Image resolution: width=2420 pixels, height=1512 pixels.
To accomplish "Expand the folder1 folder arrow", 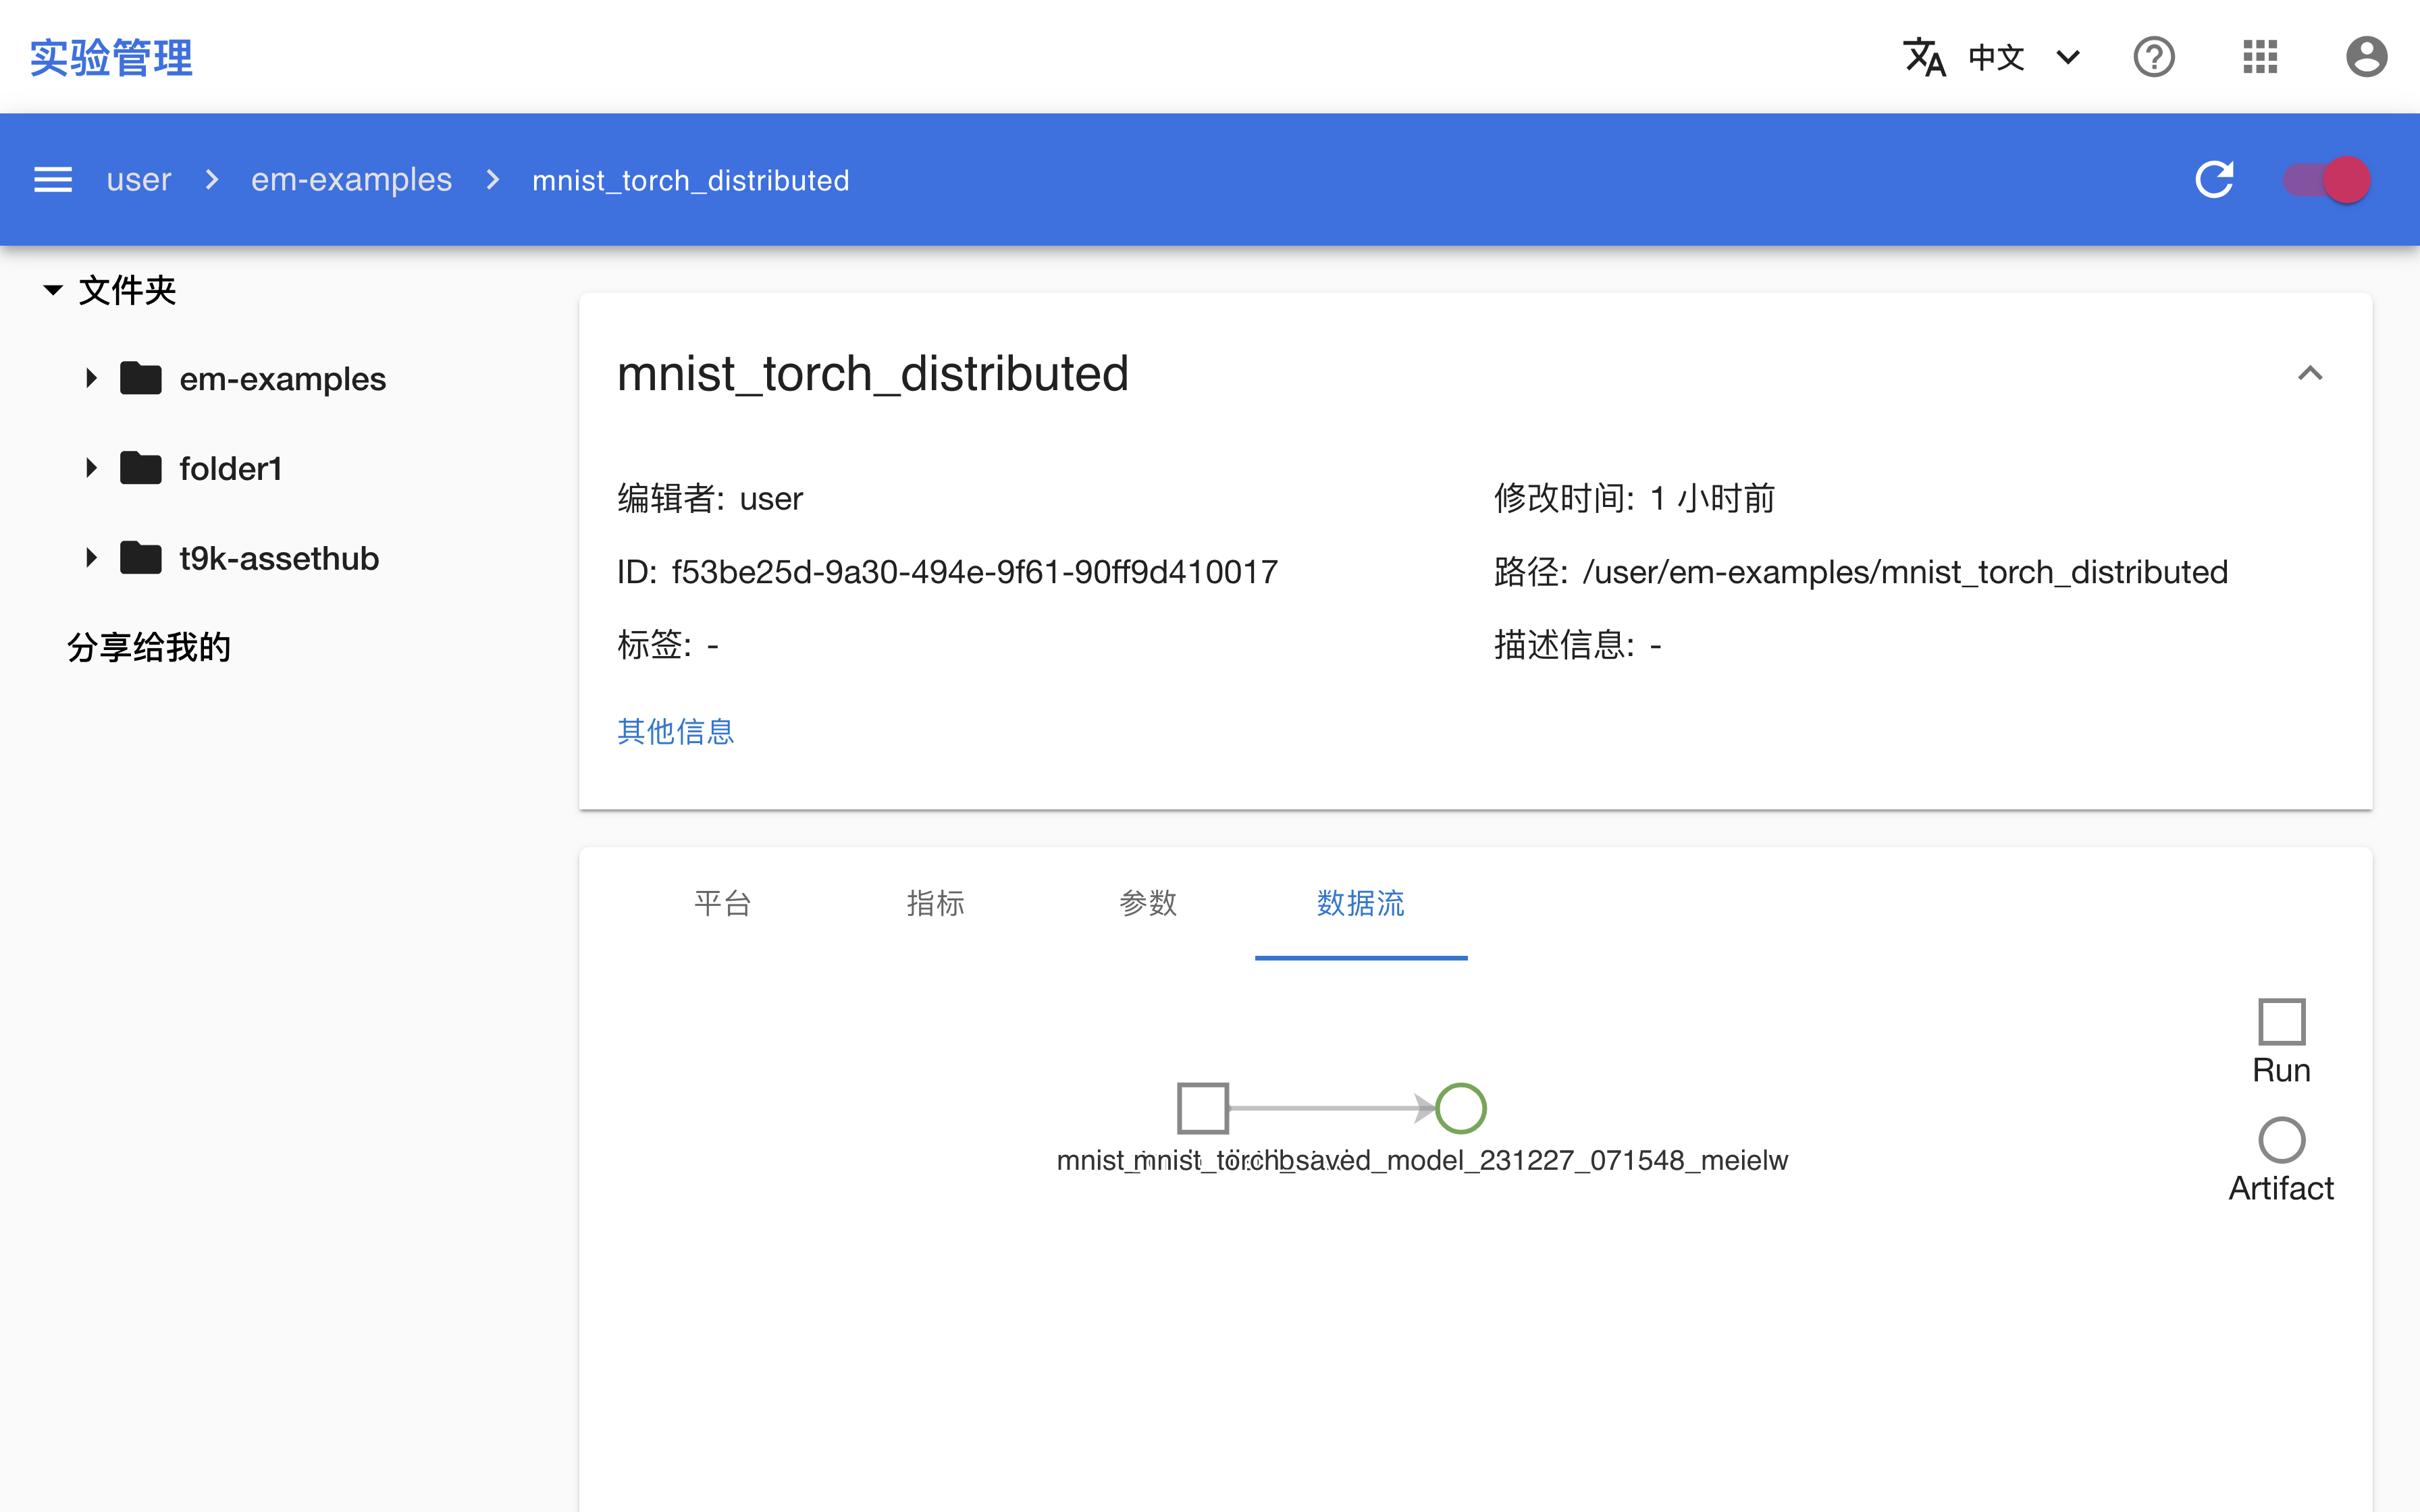I will pos(91,467).
